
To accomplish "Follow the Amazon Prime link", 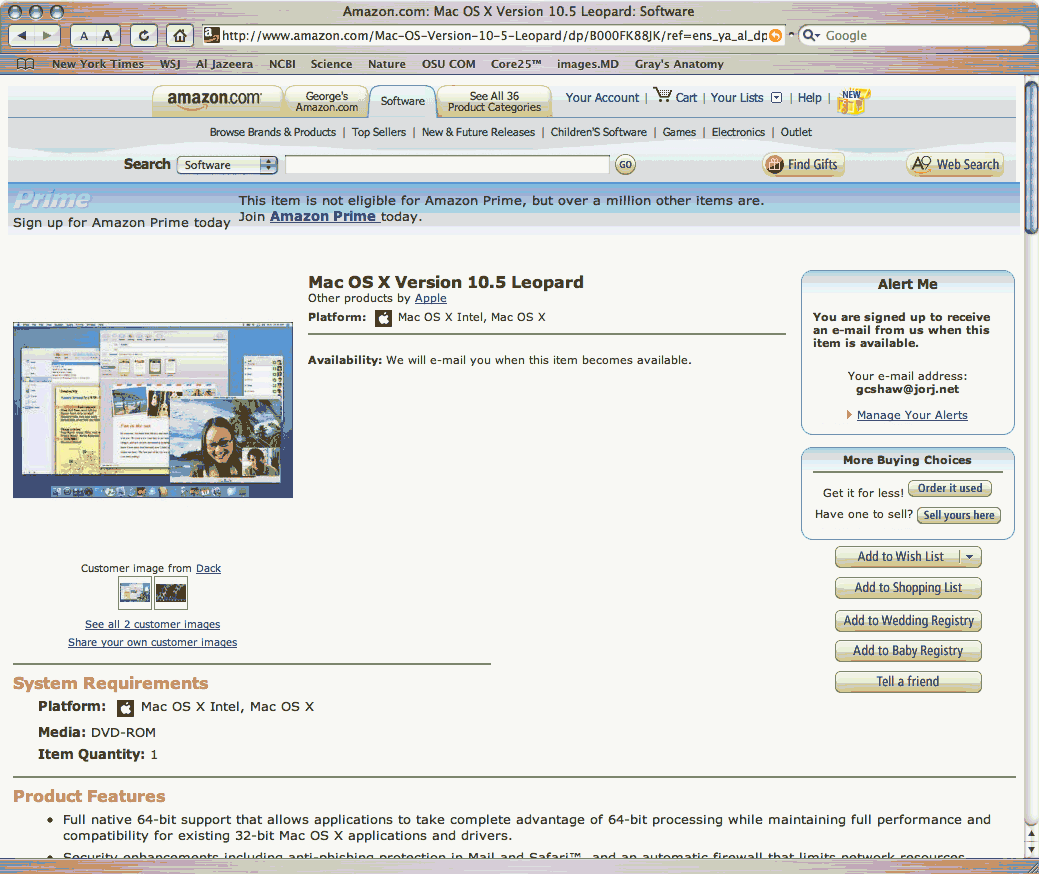I will 325,217.
